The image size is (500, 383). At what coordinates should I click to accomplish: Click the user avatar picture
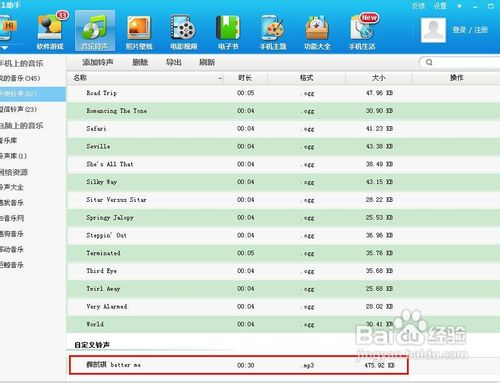[433, 30]
